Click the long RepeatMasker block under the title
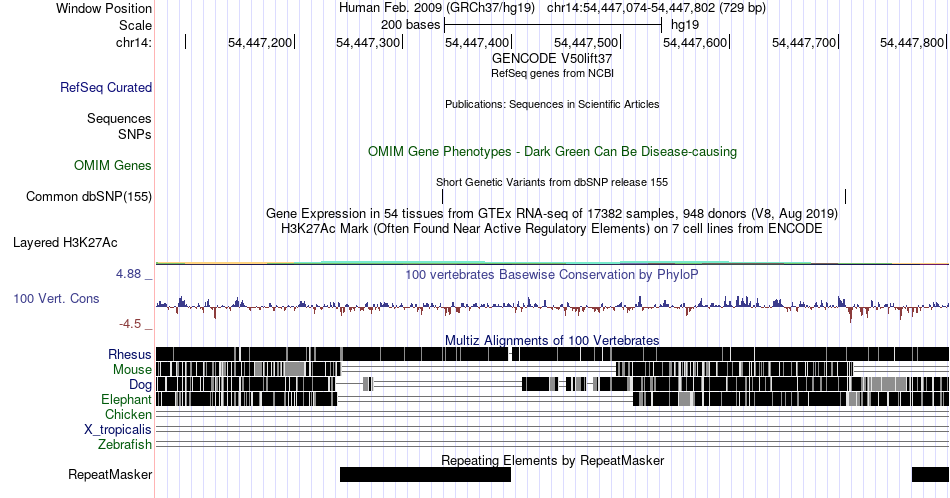 (x=425, y=474)
